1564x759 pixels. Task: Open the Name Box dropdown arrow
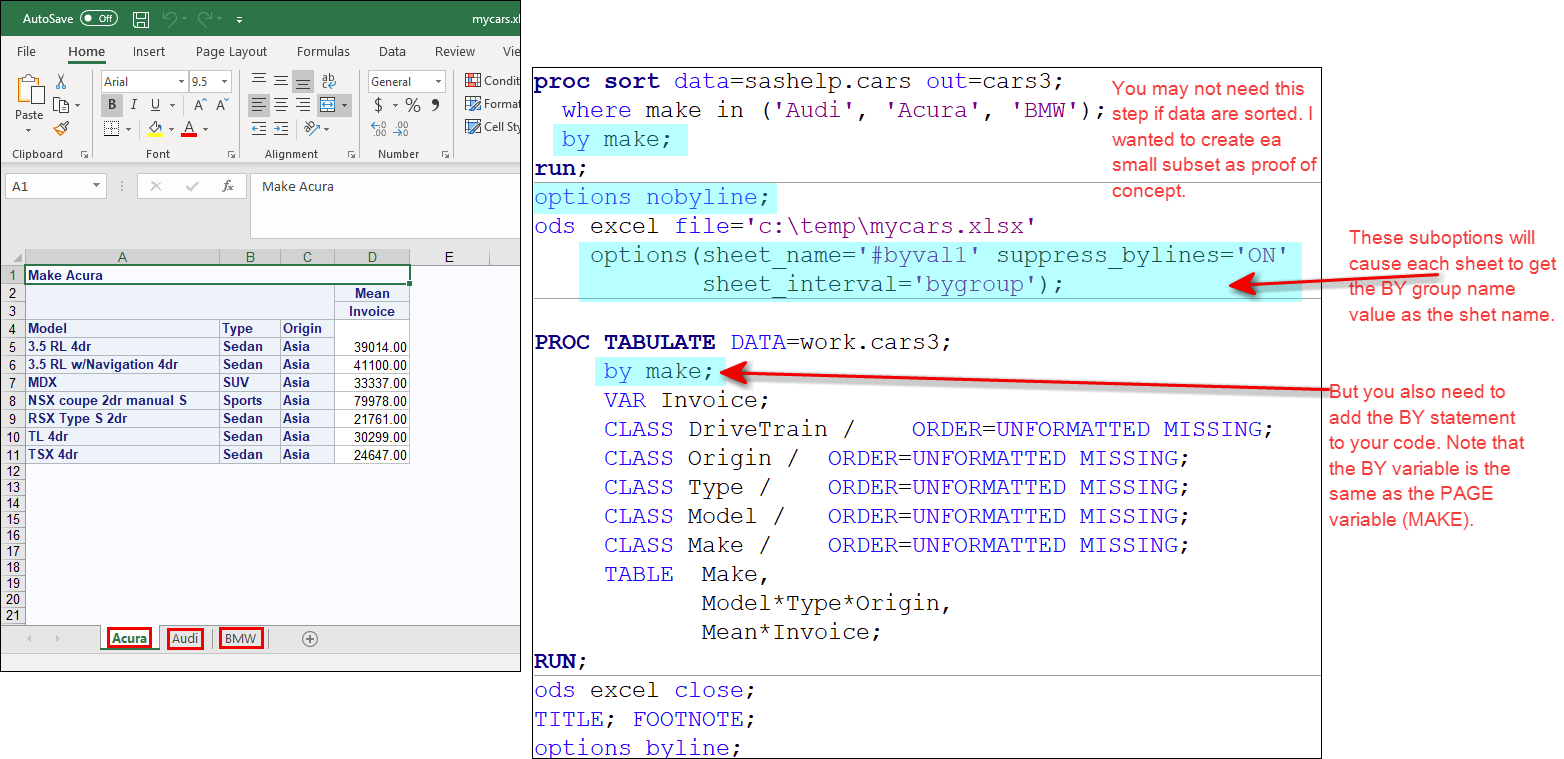tap(97, 186)
